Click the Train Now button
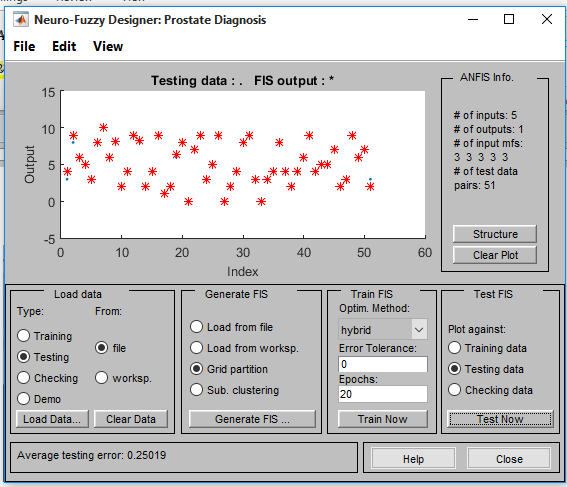Screen dimensions: 567x487 (383, 419)
